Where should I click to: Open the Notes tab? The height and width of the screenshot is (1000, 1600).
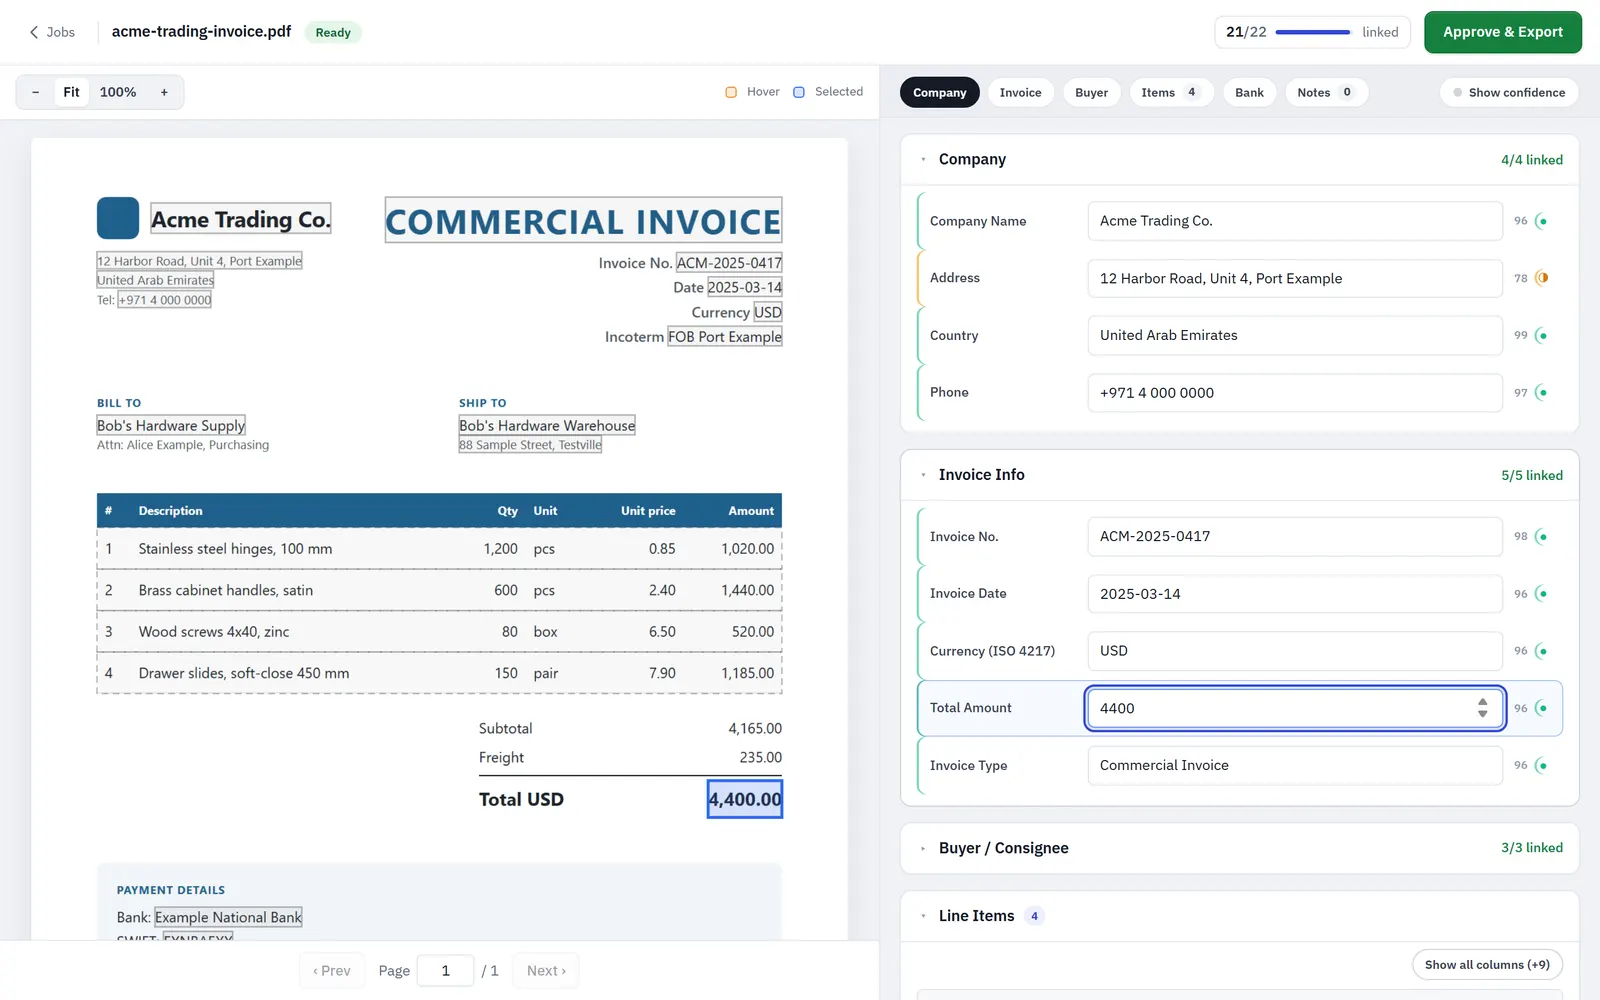1326,92
